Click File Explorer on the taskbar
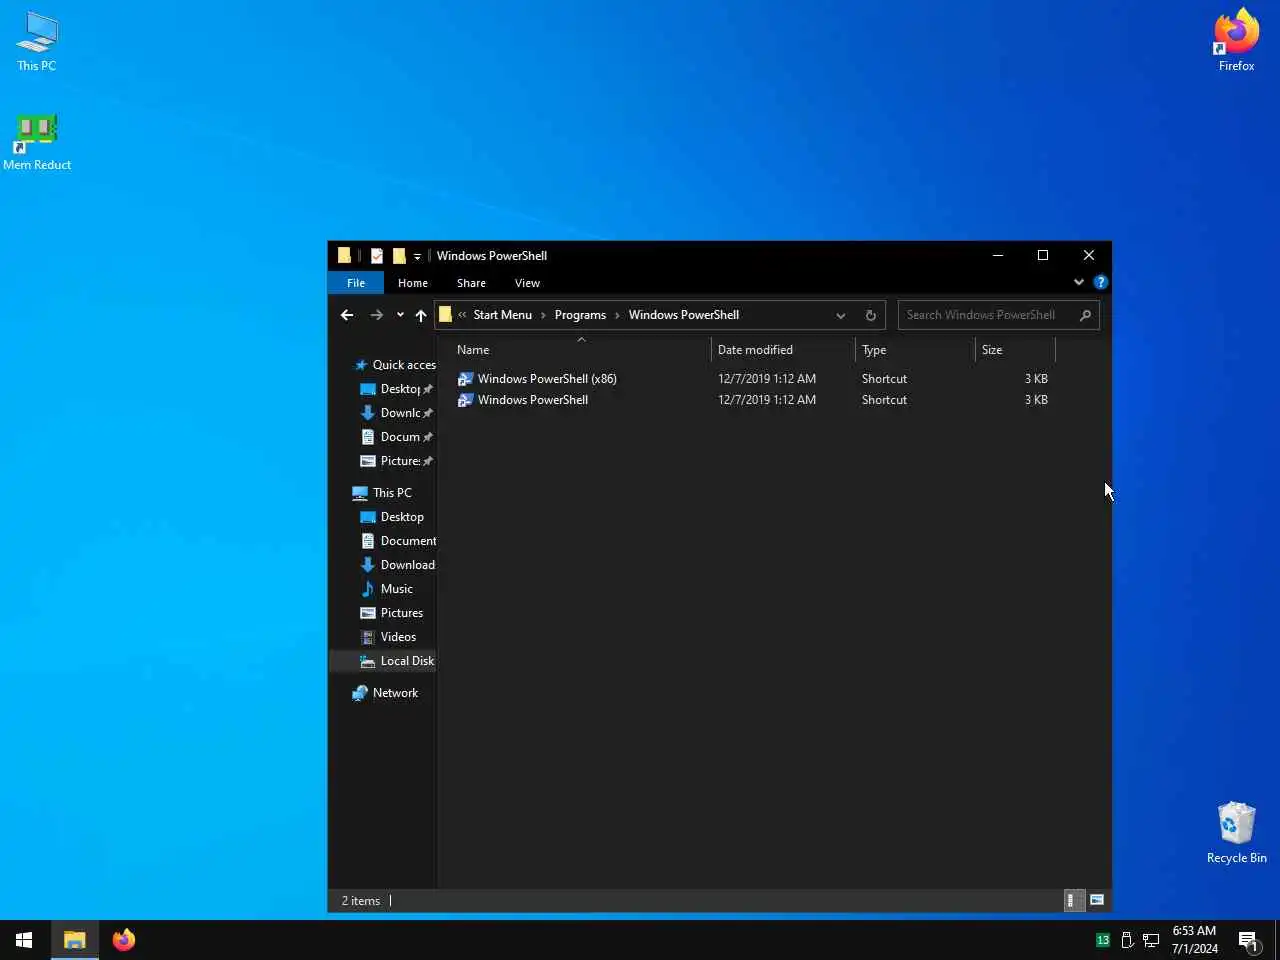The height and width of the screenshot is (960, 1280). point(74,940)
